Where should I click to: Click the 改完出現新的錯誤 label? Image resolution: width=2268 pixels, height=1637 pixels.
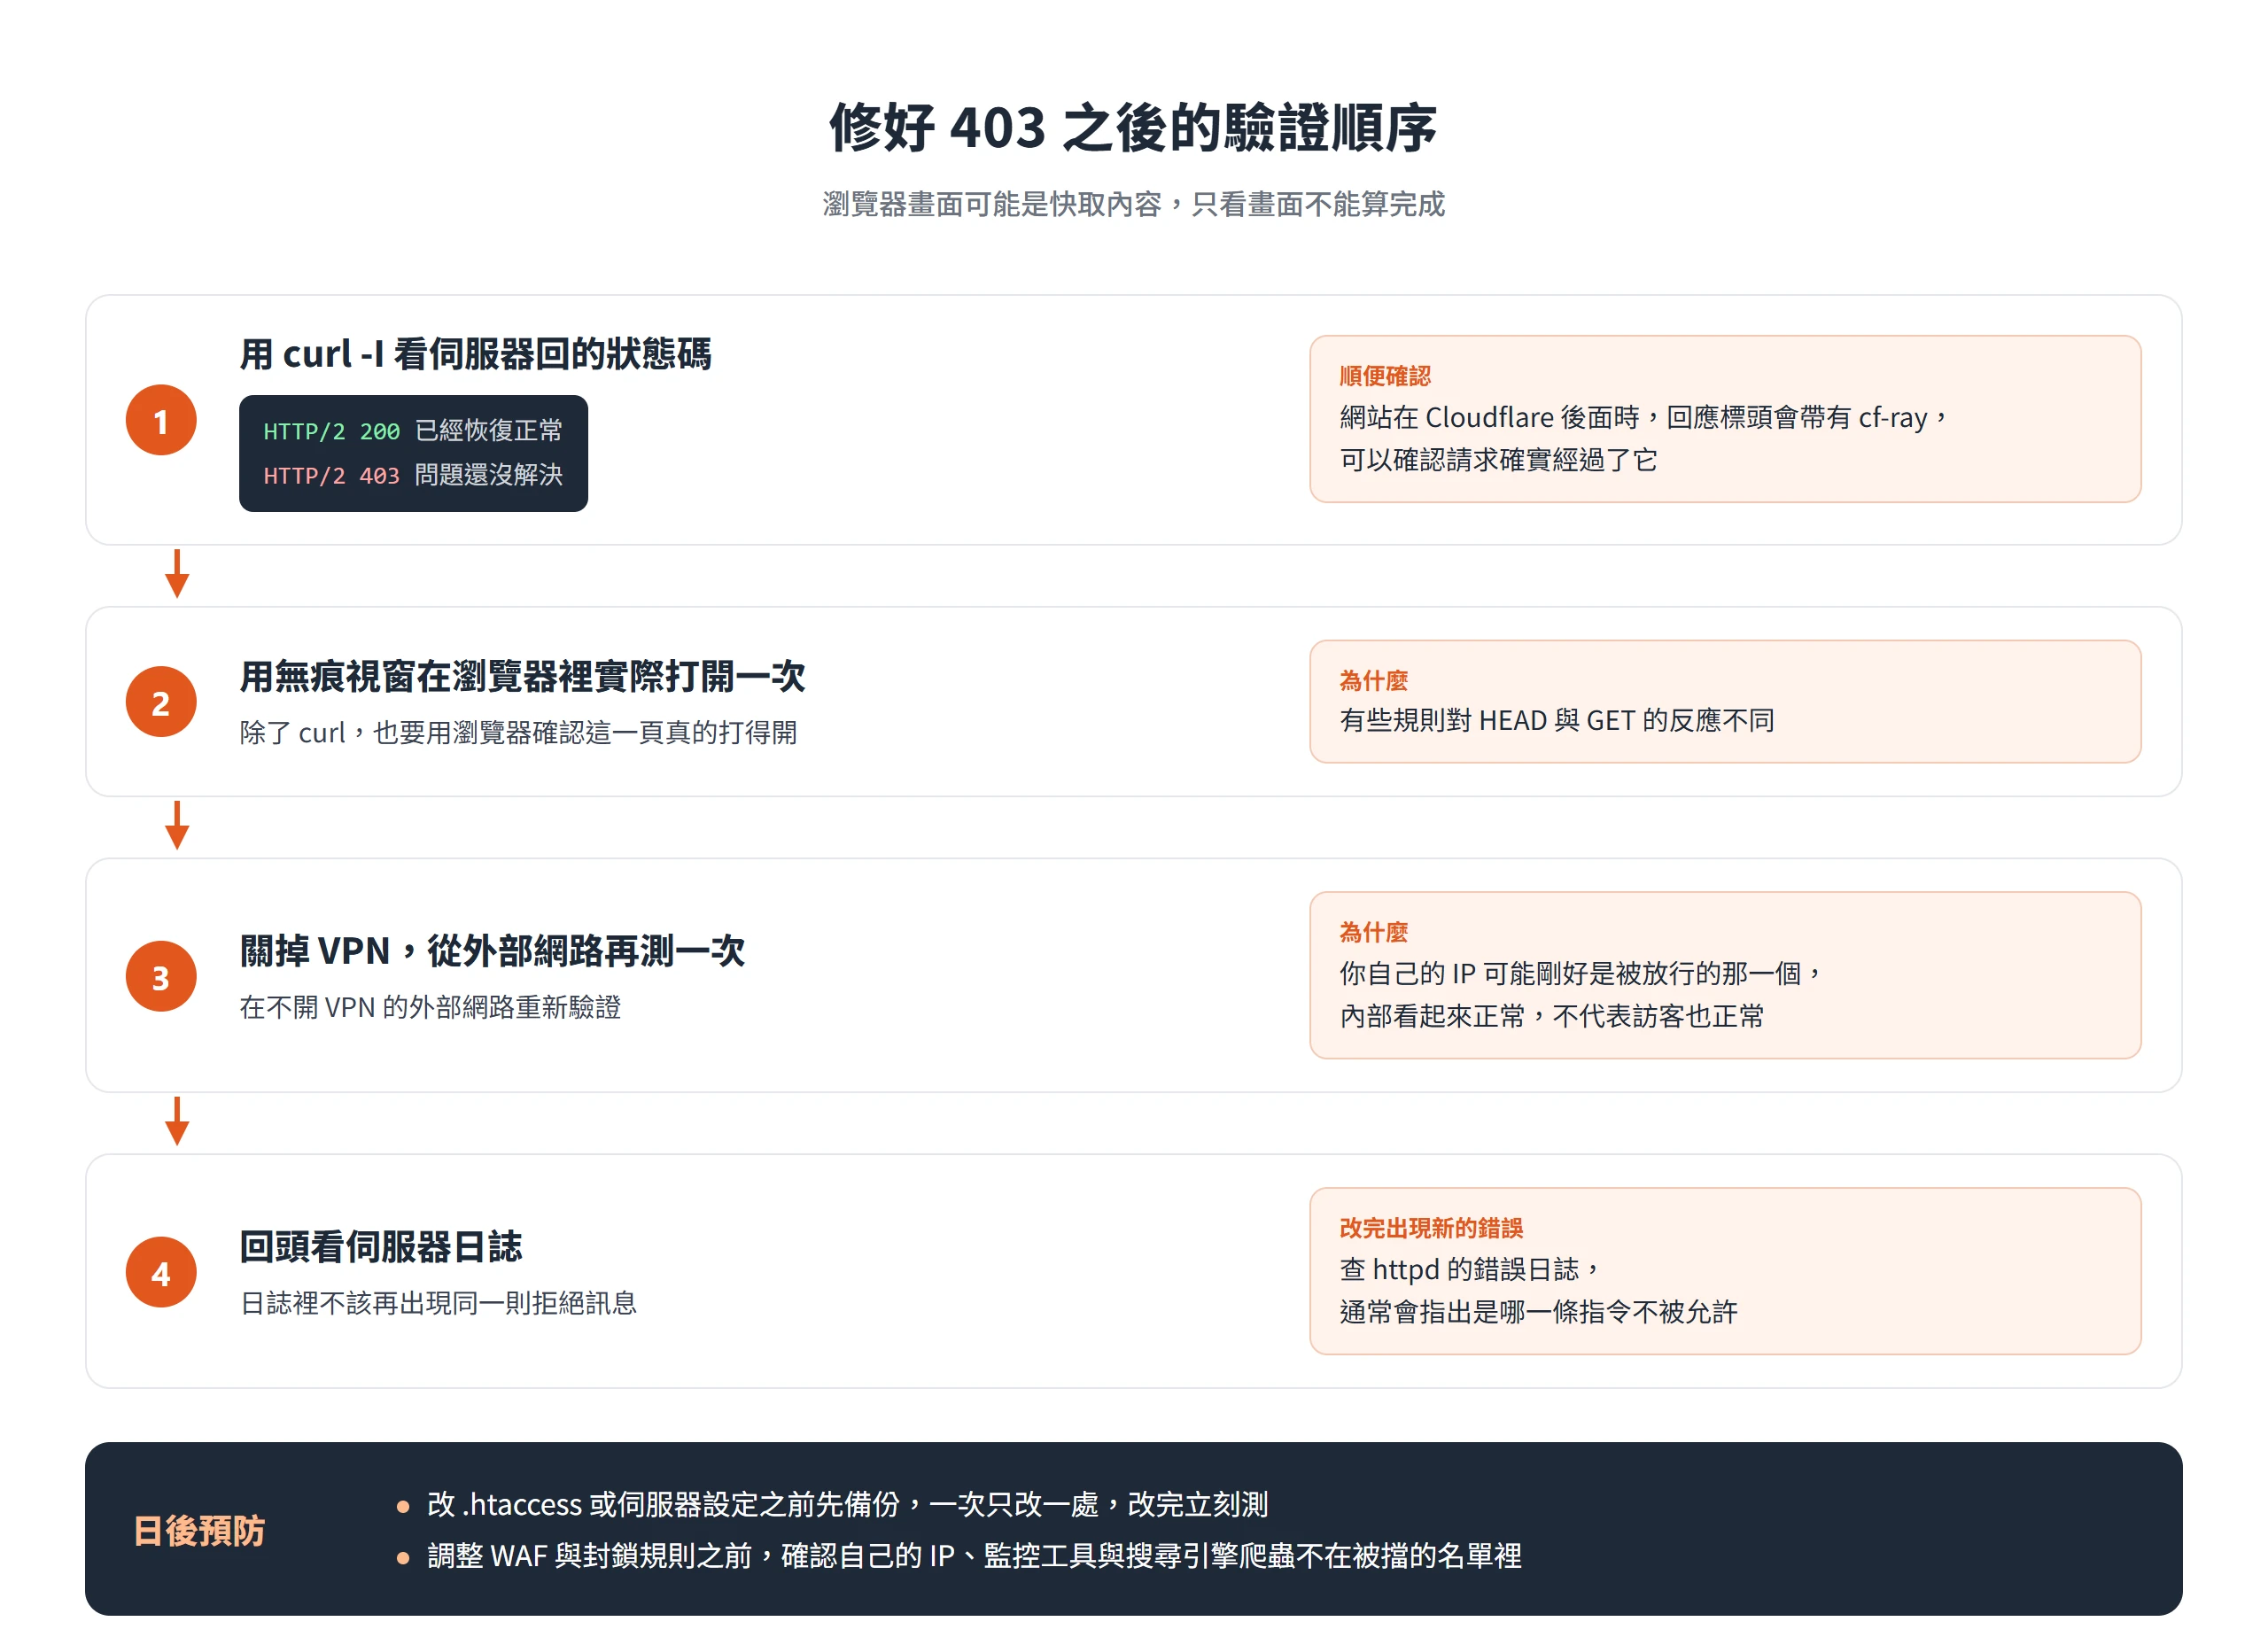(1431, 1228)
